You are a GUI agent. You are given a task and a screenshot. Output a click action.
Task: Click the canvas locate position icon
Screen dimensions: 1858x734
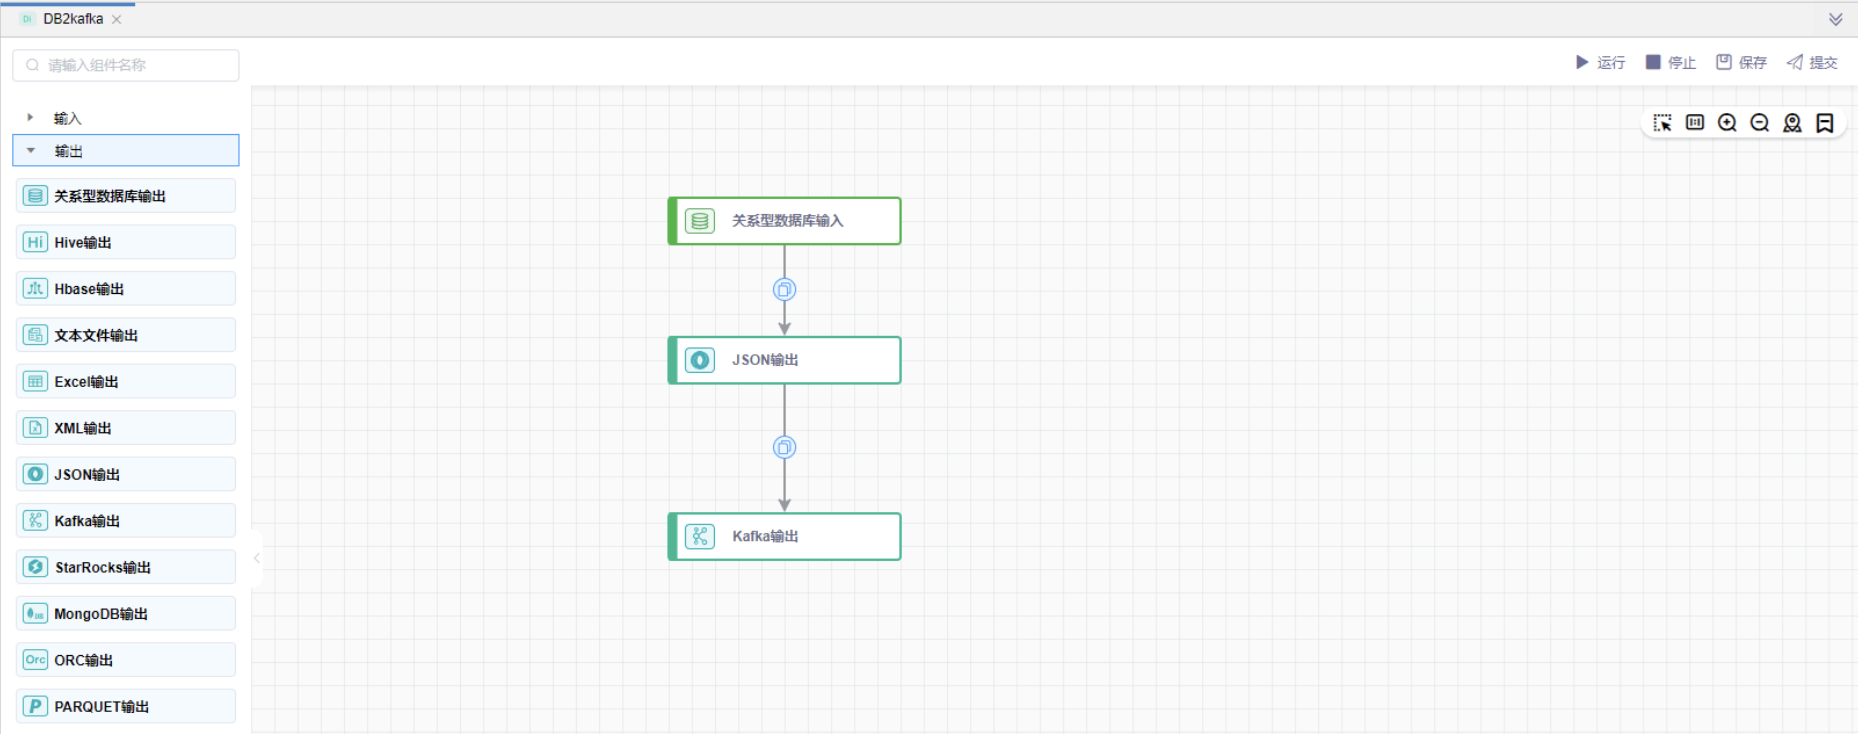tap(1792, 123)
